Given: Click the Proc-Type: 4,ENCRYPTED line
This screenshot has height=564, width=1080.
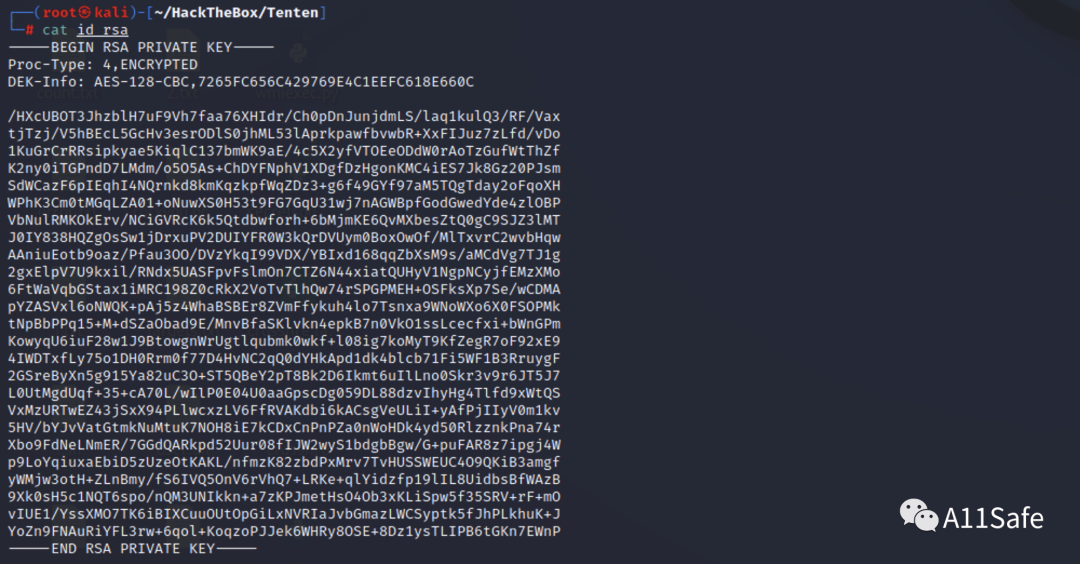Looking at the screenshot, I should [x=103, y=64].
